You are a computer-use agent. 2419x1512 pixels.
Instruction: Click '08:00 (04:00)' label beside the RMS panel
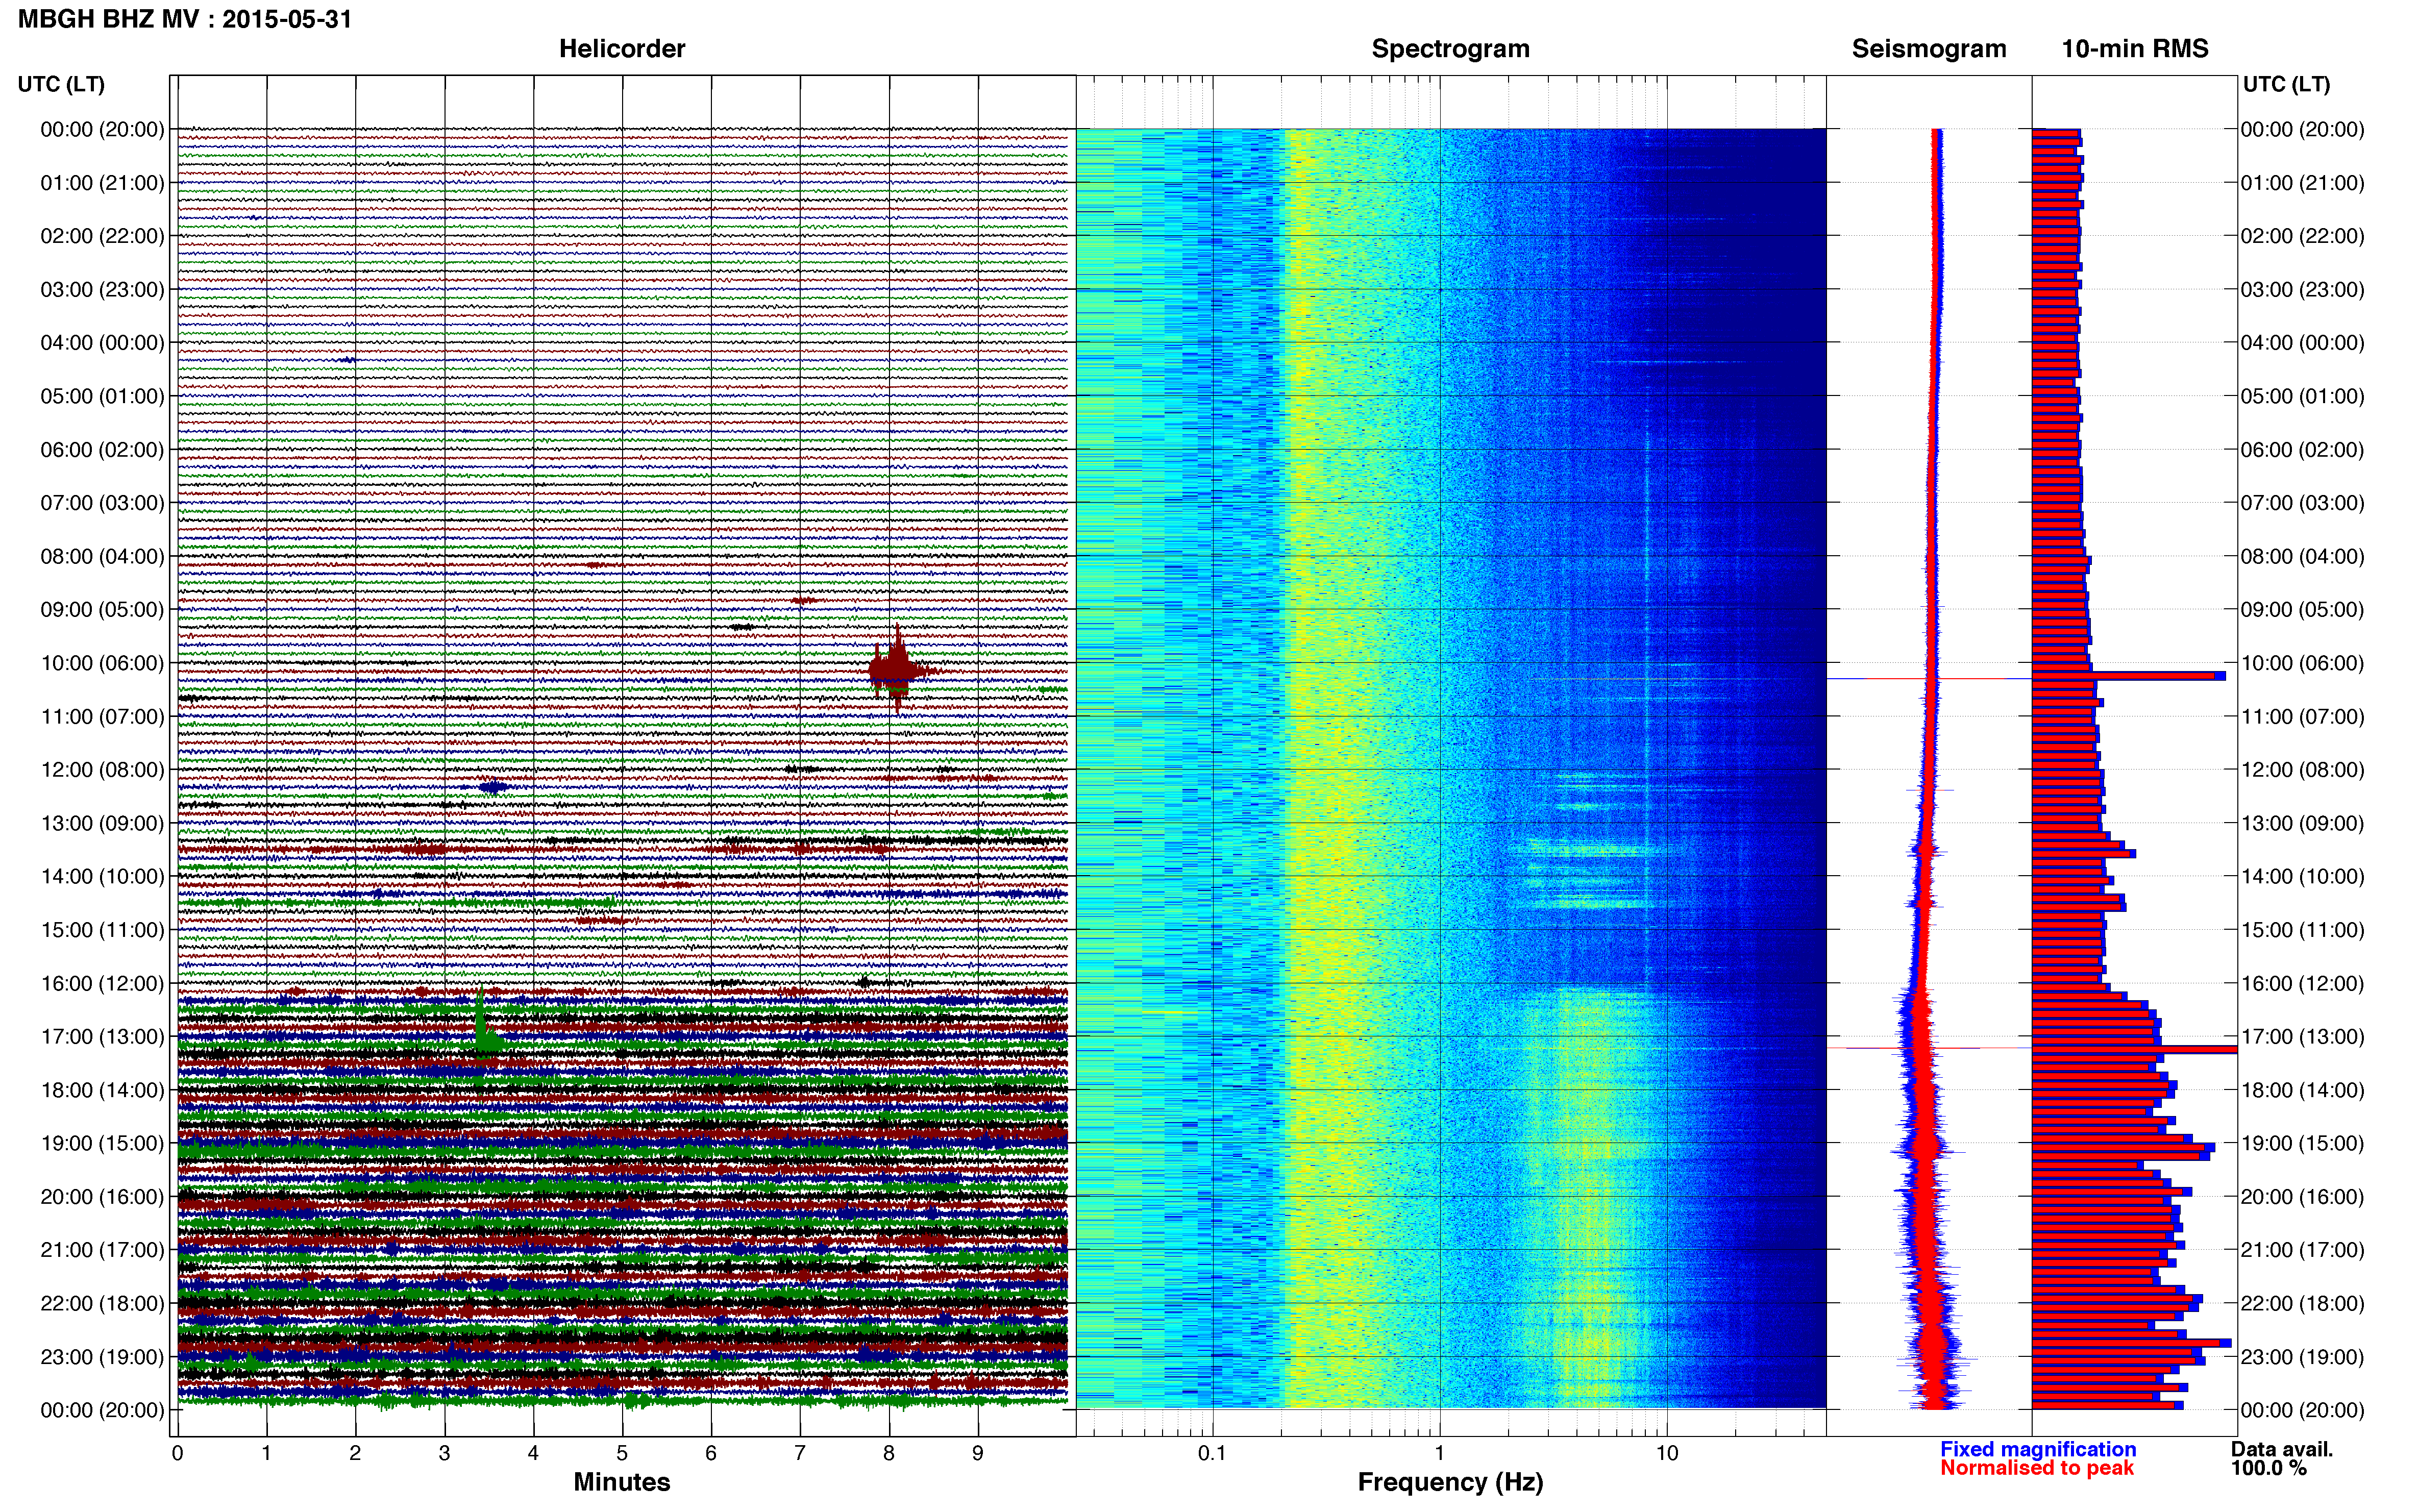[x=2302, y=556]
